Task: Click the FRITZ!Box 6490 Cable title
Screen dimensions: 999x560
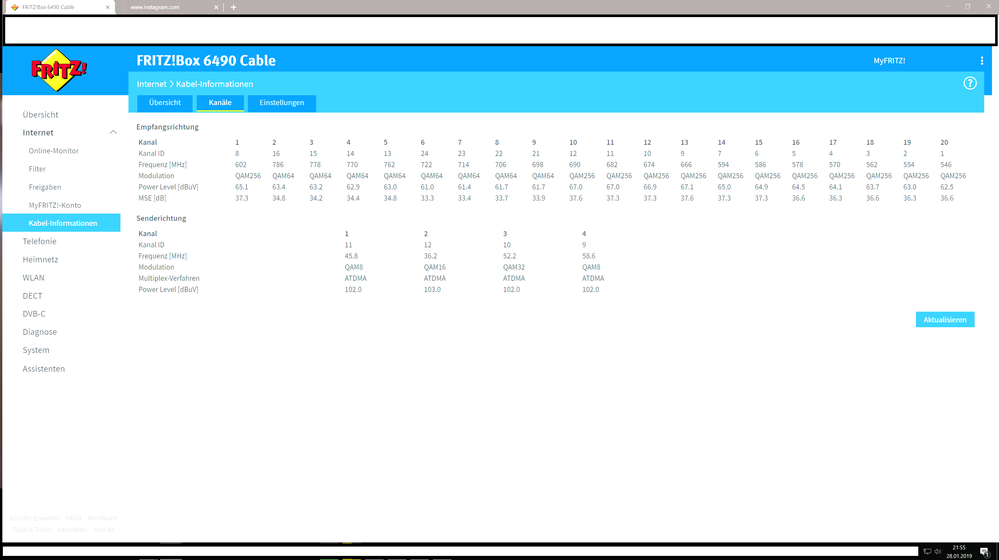Action: [206, 61]
